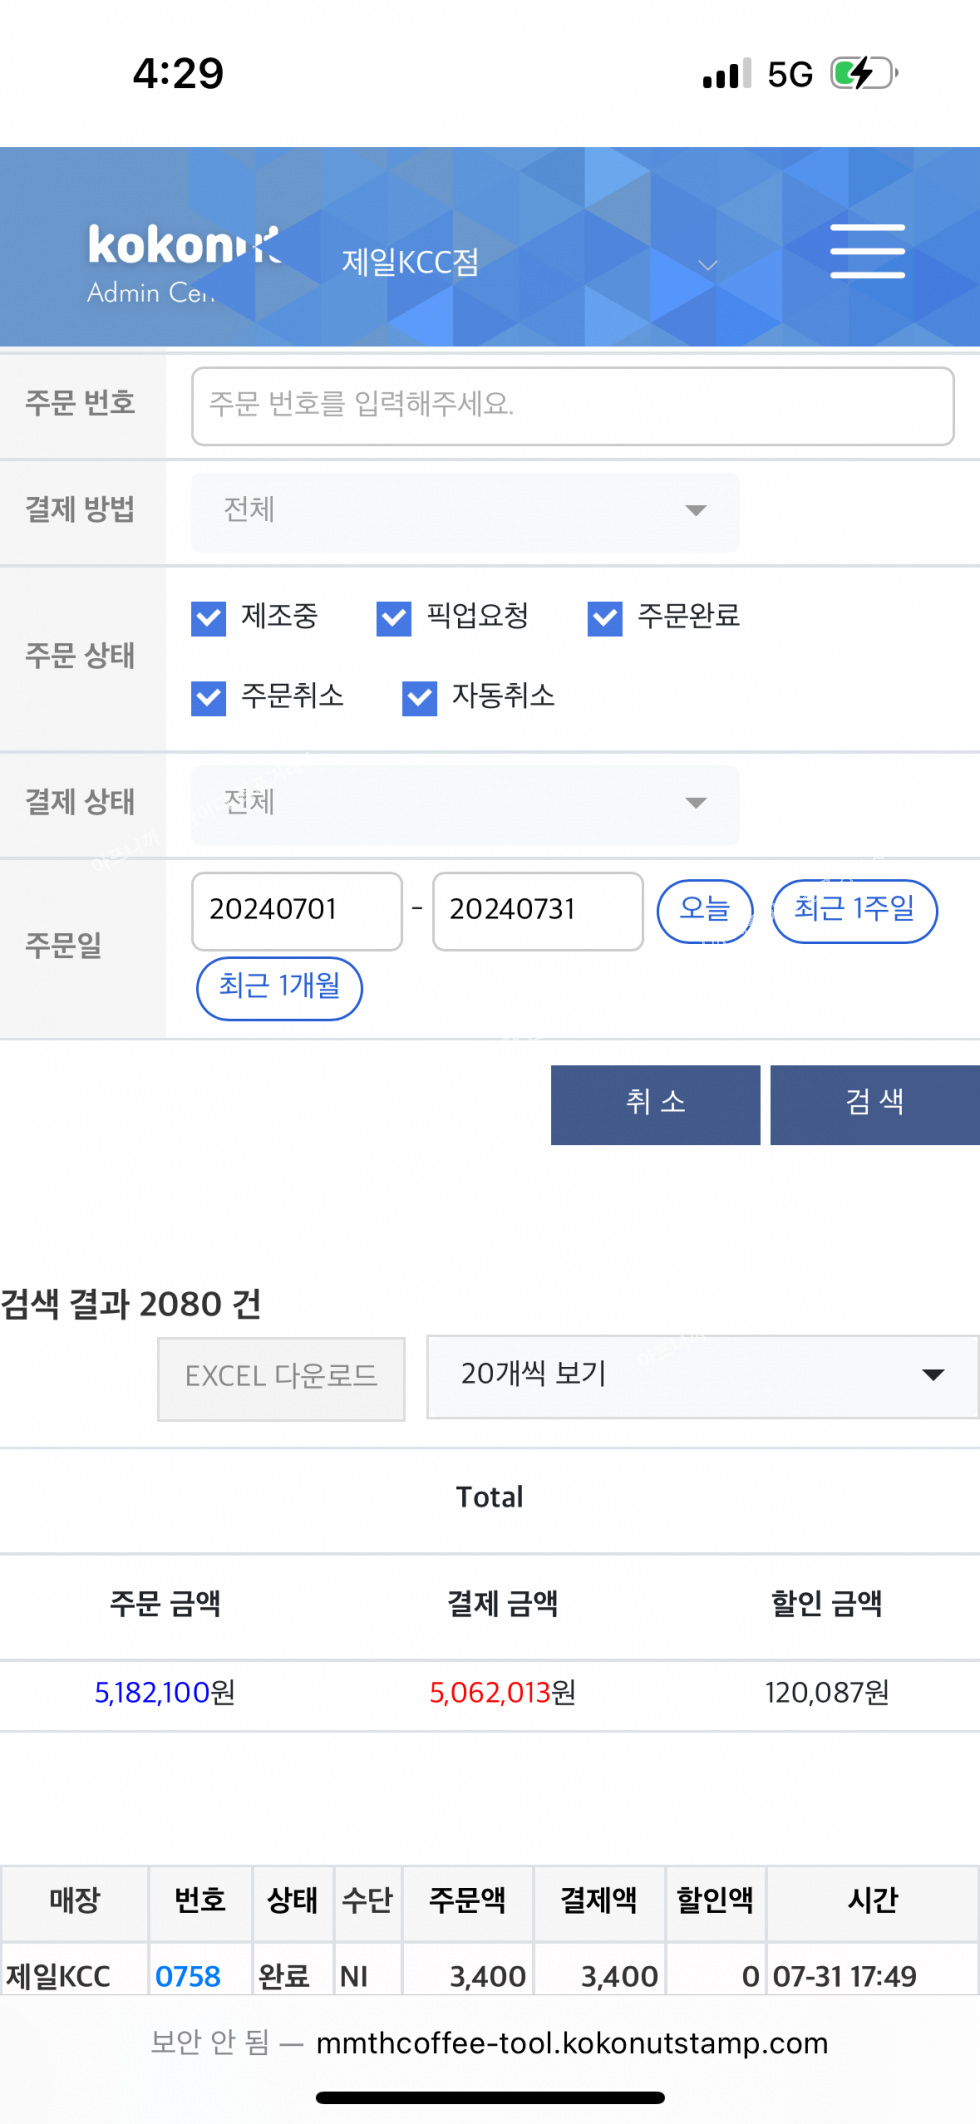Uncheck the 제조중 order status checkbox
Screen dimensions: 980x2124
coord(209,618)
